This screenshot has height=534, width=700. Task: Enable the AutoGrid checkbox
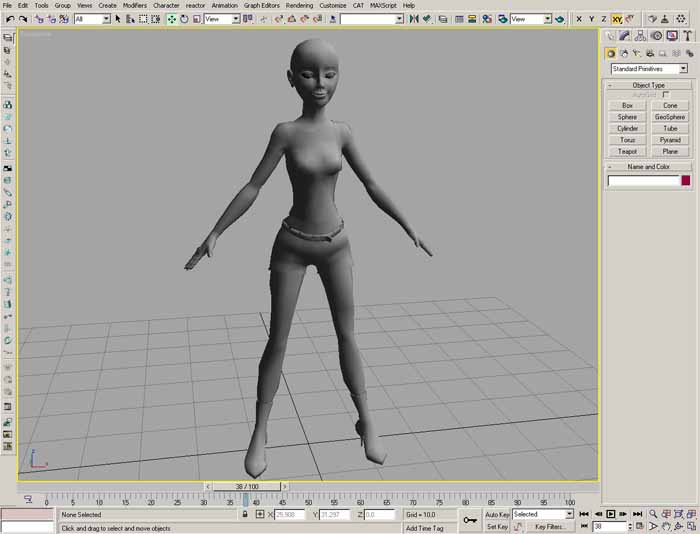coord(666,95)
